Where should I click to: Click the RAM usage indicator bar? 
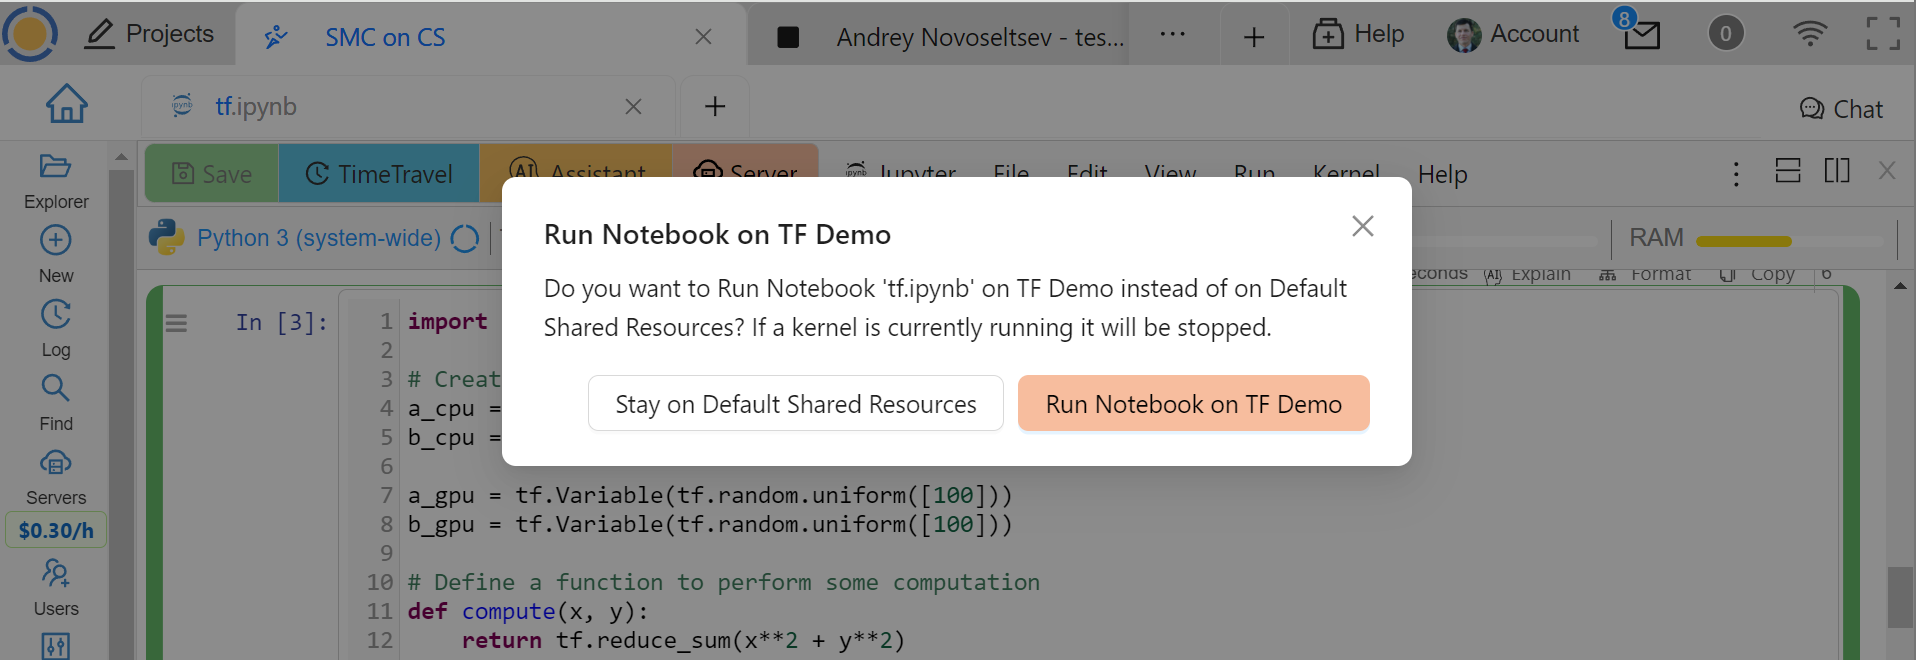1743,240
